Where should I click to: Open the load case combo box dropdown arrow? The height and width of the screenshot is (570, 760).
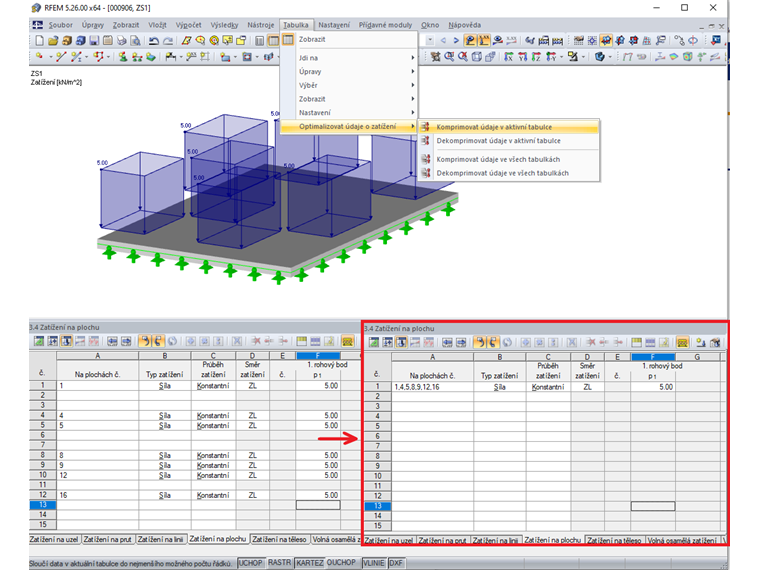(x=430, y=41)
